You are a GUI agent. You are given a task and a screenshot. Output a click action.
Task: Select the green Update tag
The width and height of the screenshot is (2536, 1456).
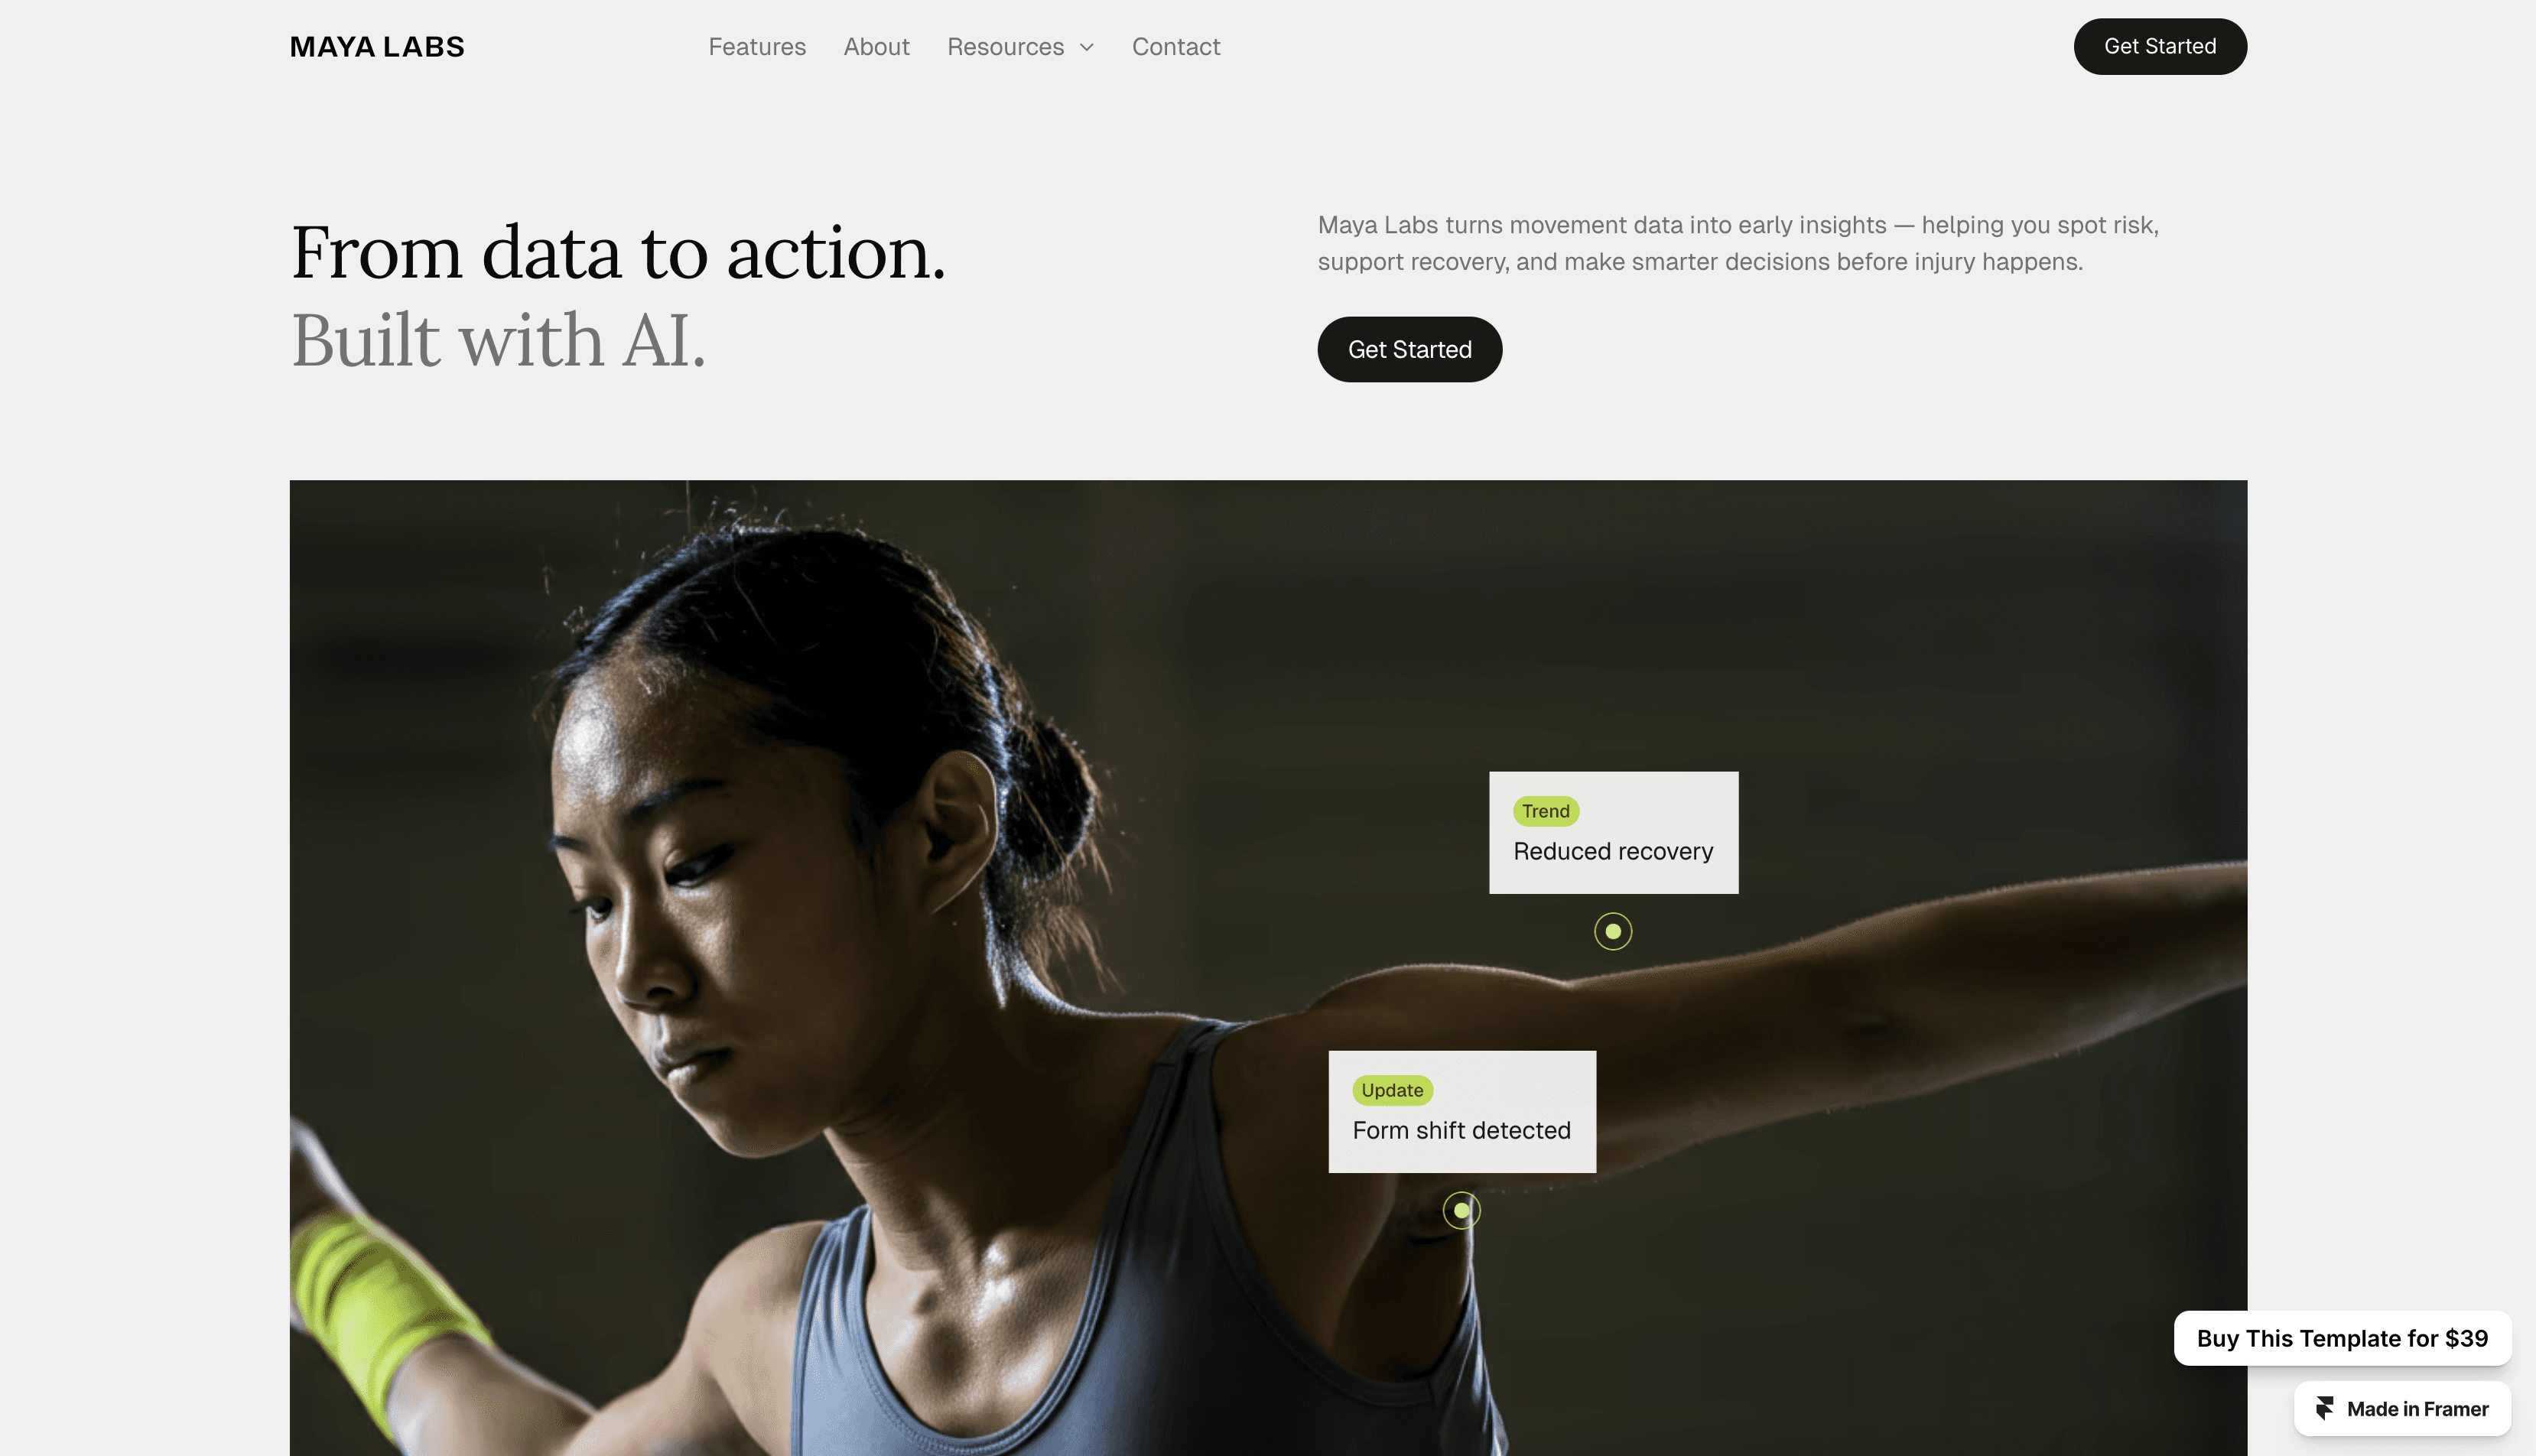[1392, 1090]
